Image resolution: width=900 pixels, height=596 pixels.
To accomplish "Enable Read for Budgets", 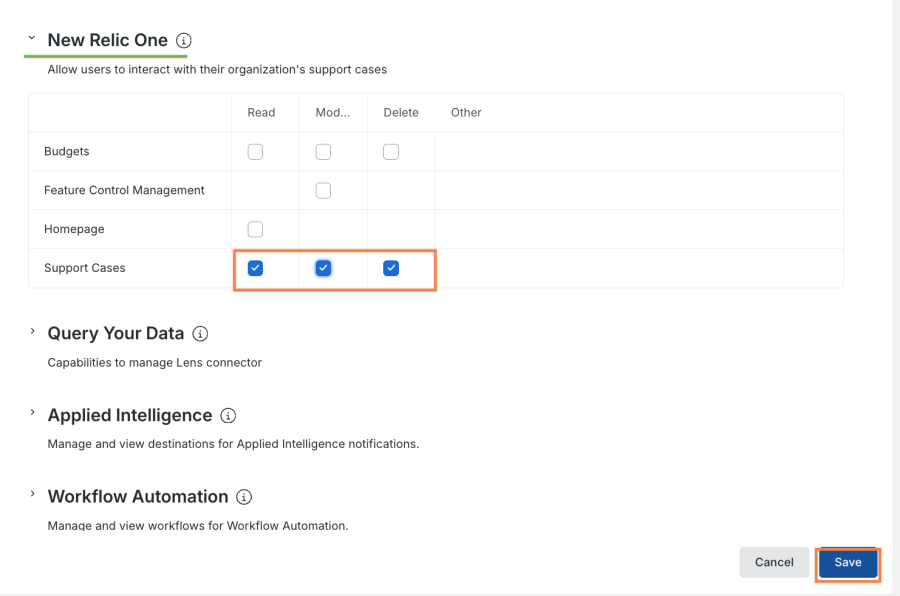I will (255, 152).
